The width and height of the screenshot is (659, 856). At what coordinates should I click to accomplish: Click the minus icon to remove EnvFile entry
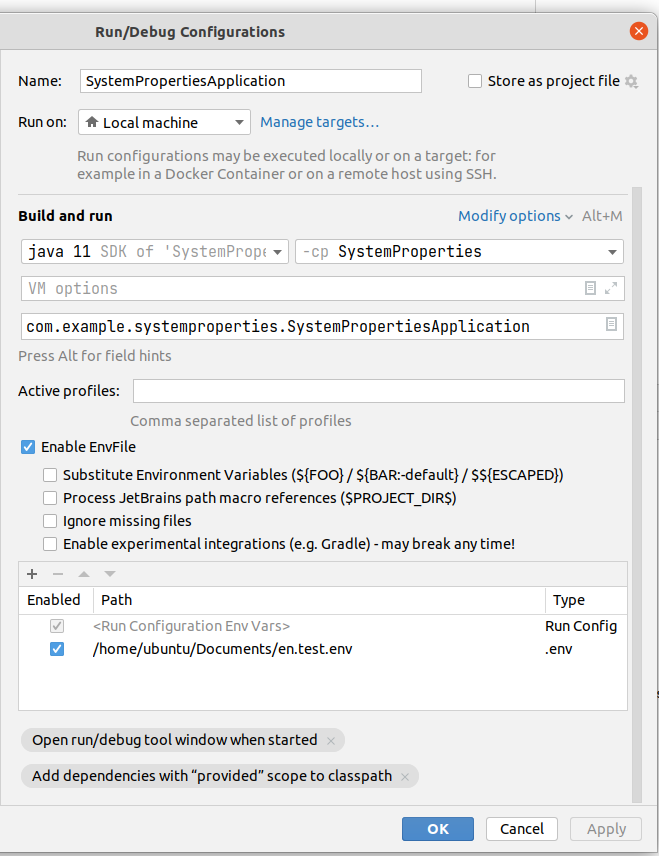coord(58,574)
